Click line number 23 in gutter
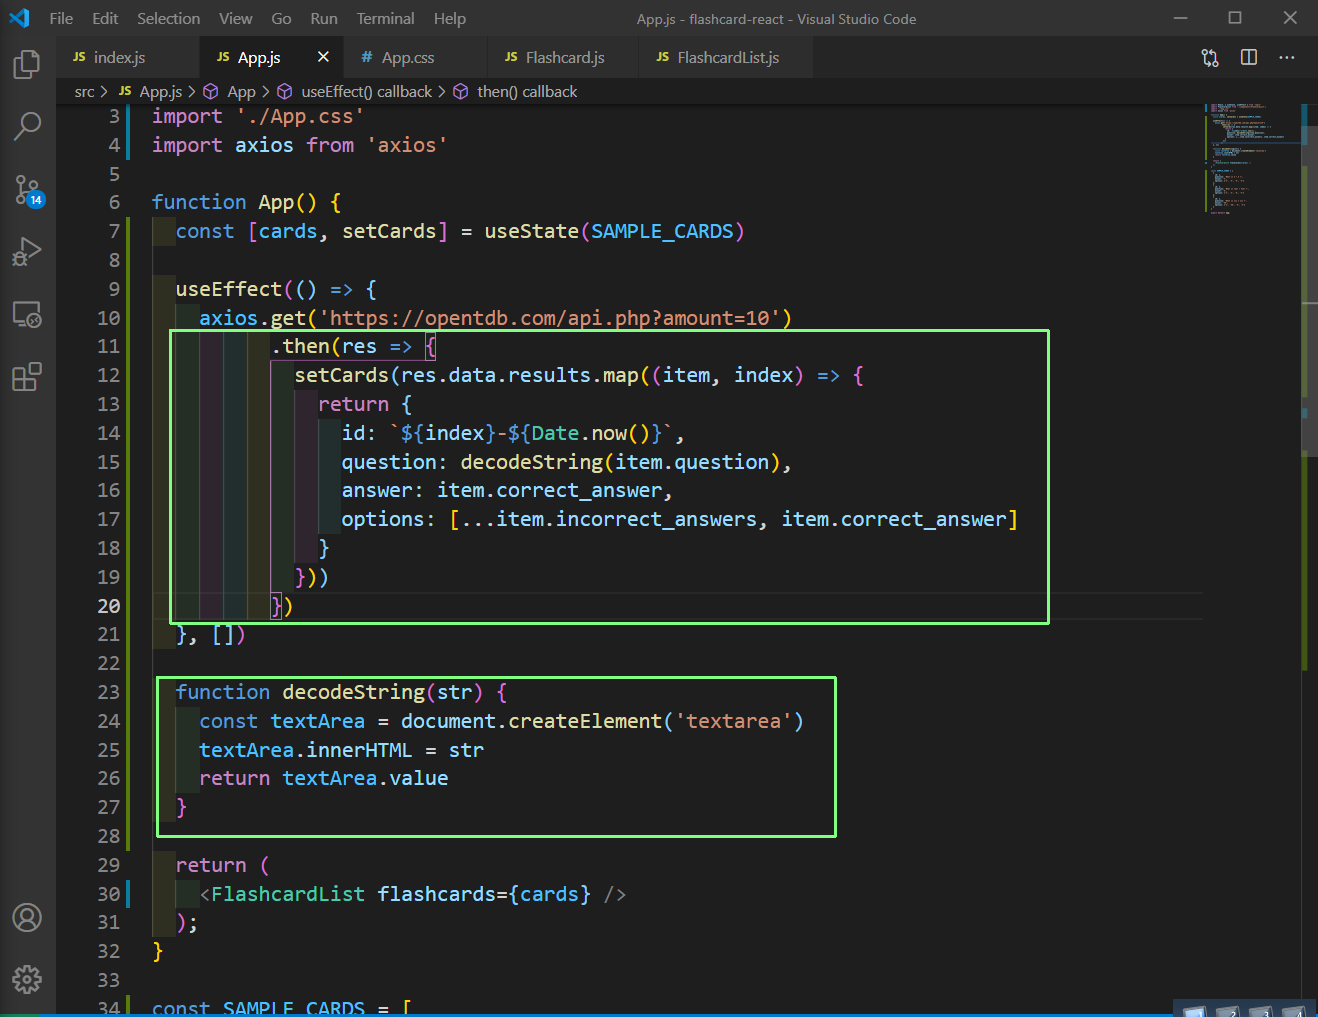The height and width of the screenshot is (1017, 1318). pos(109,692)
